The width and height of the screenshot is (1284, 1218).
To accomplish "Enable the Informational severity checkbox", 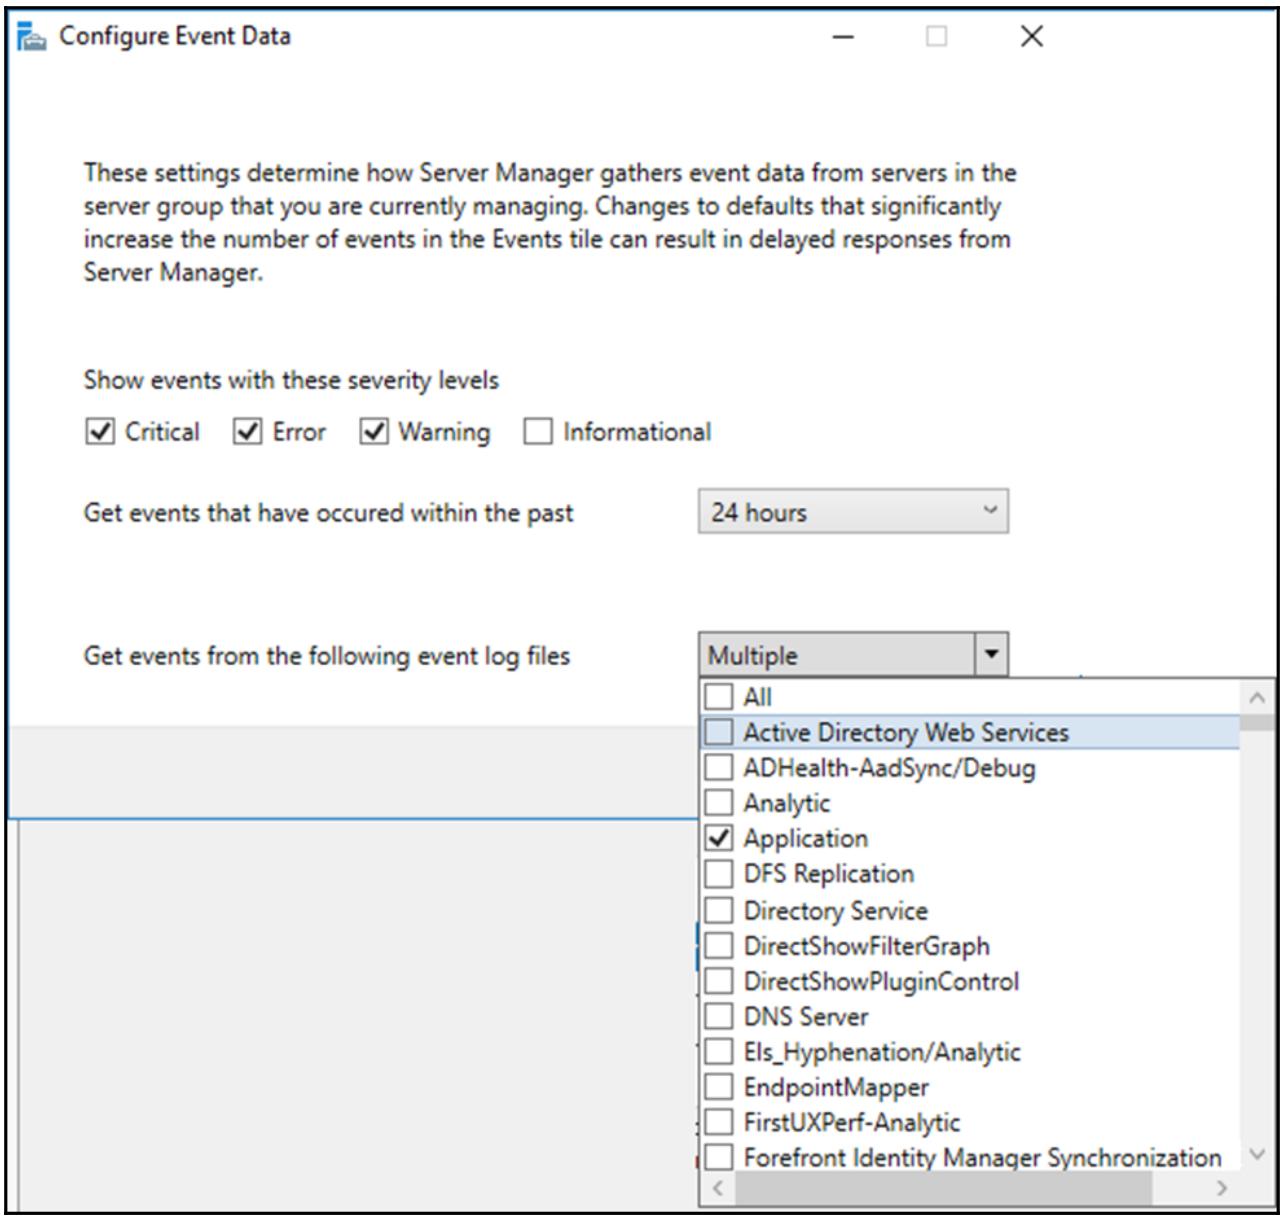I will 538,432.
